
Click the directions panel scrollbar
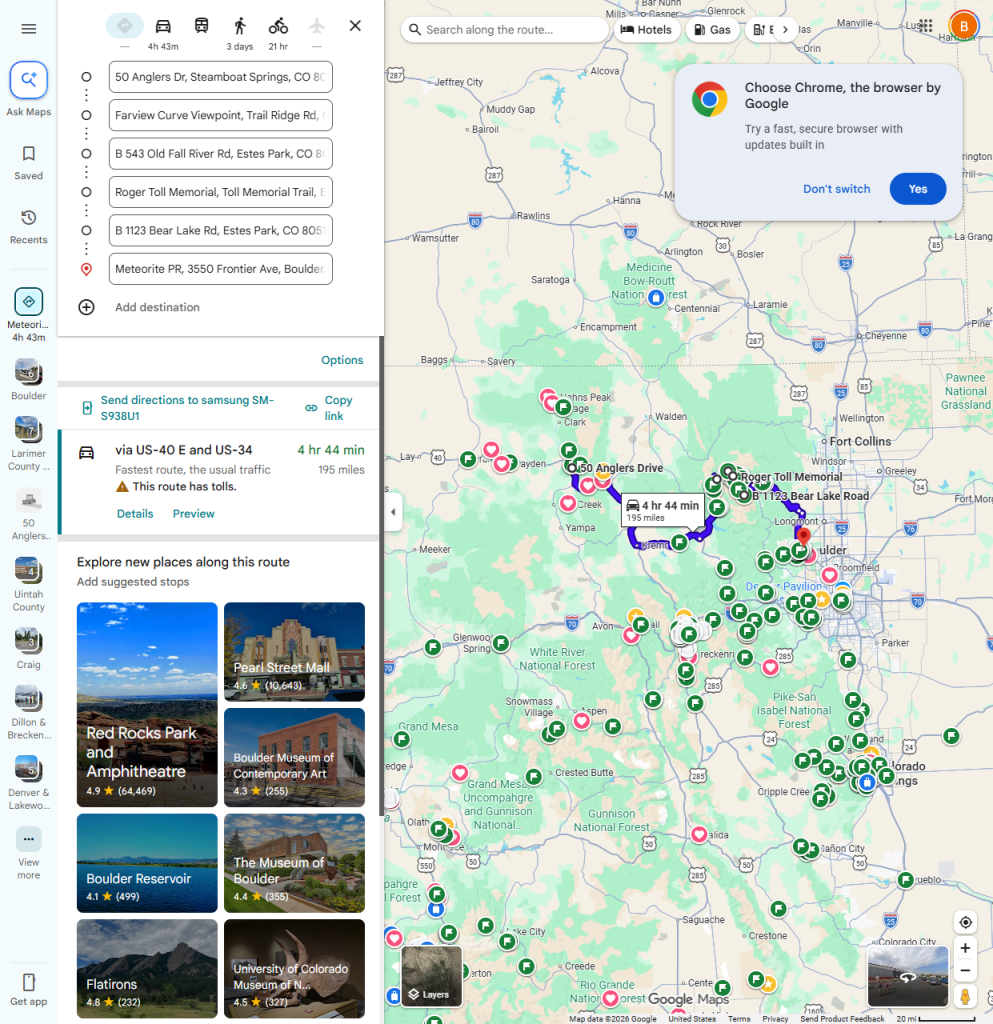click(381, 576)
